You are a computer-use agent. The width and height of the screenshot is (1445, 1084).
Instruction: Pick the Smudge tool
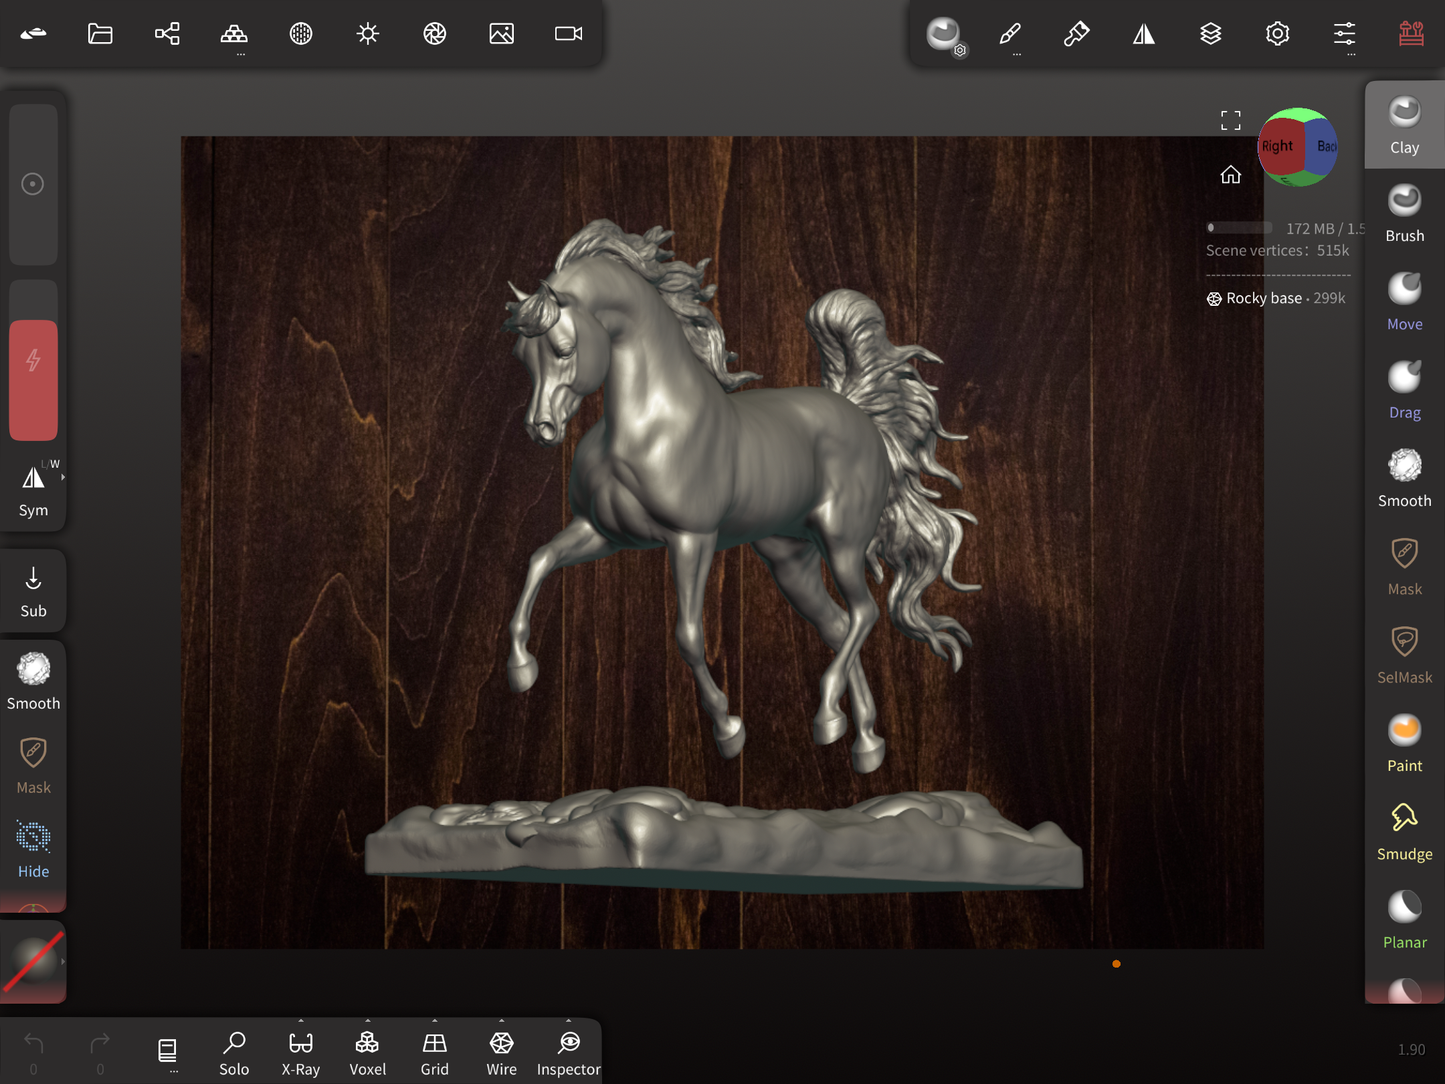pyautogui.click(x=1404, y=831)
